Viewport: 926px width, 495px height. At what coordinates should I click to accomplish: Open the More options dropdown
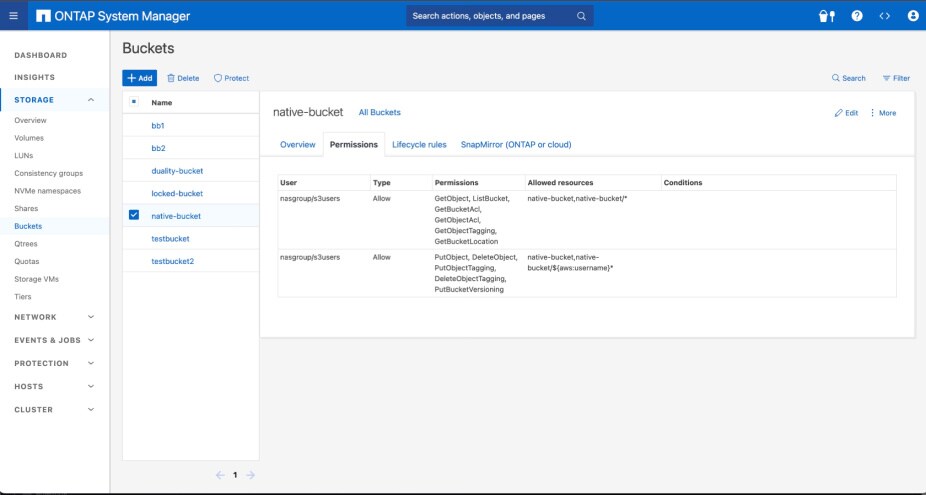tap(882, 113)
